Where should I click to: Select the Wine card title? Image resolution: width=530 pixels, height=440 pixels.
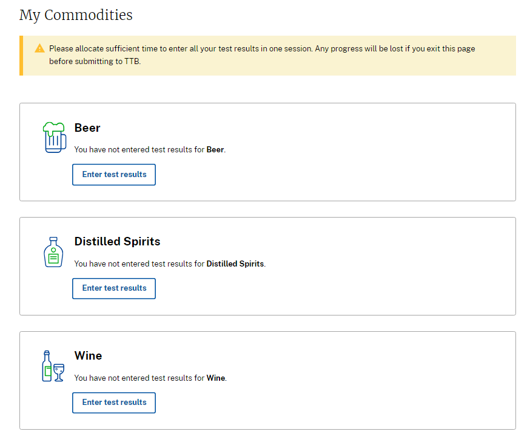(88, 356)
